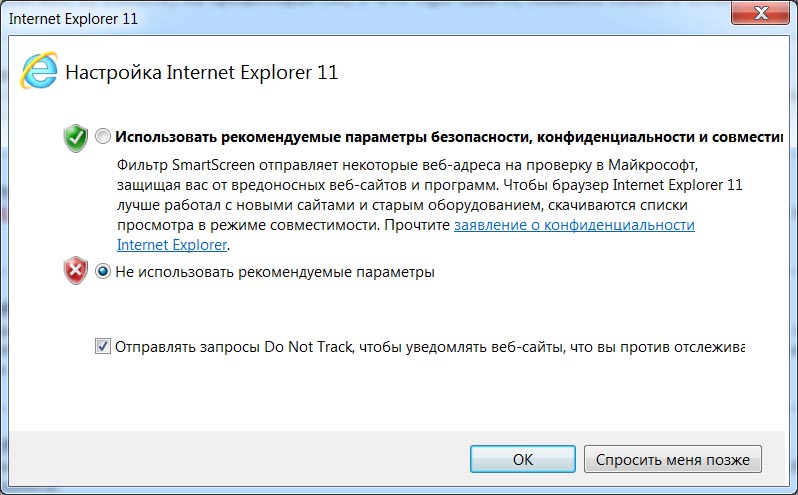Image resolution: width=798 pixels, height=495 pixels.
Task: Click the "Спросить меня позже" button
Action: tap(672, 460)
